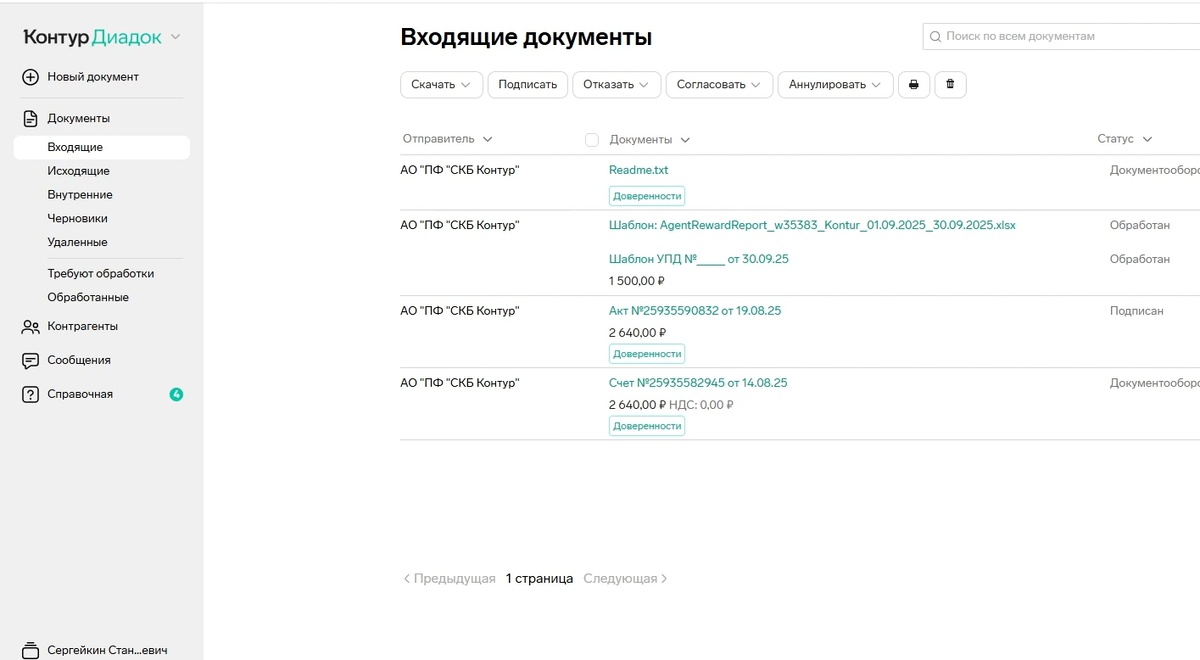This screenshot has width=1200, height=660.
Task: Click Доверенности tag under Счет №25935582945
Action: tap(647, 426)
